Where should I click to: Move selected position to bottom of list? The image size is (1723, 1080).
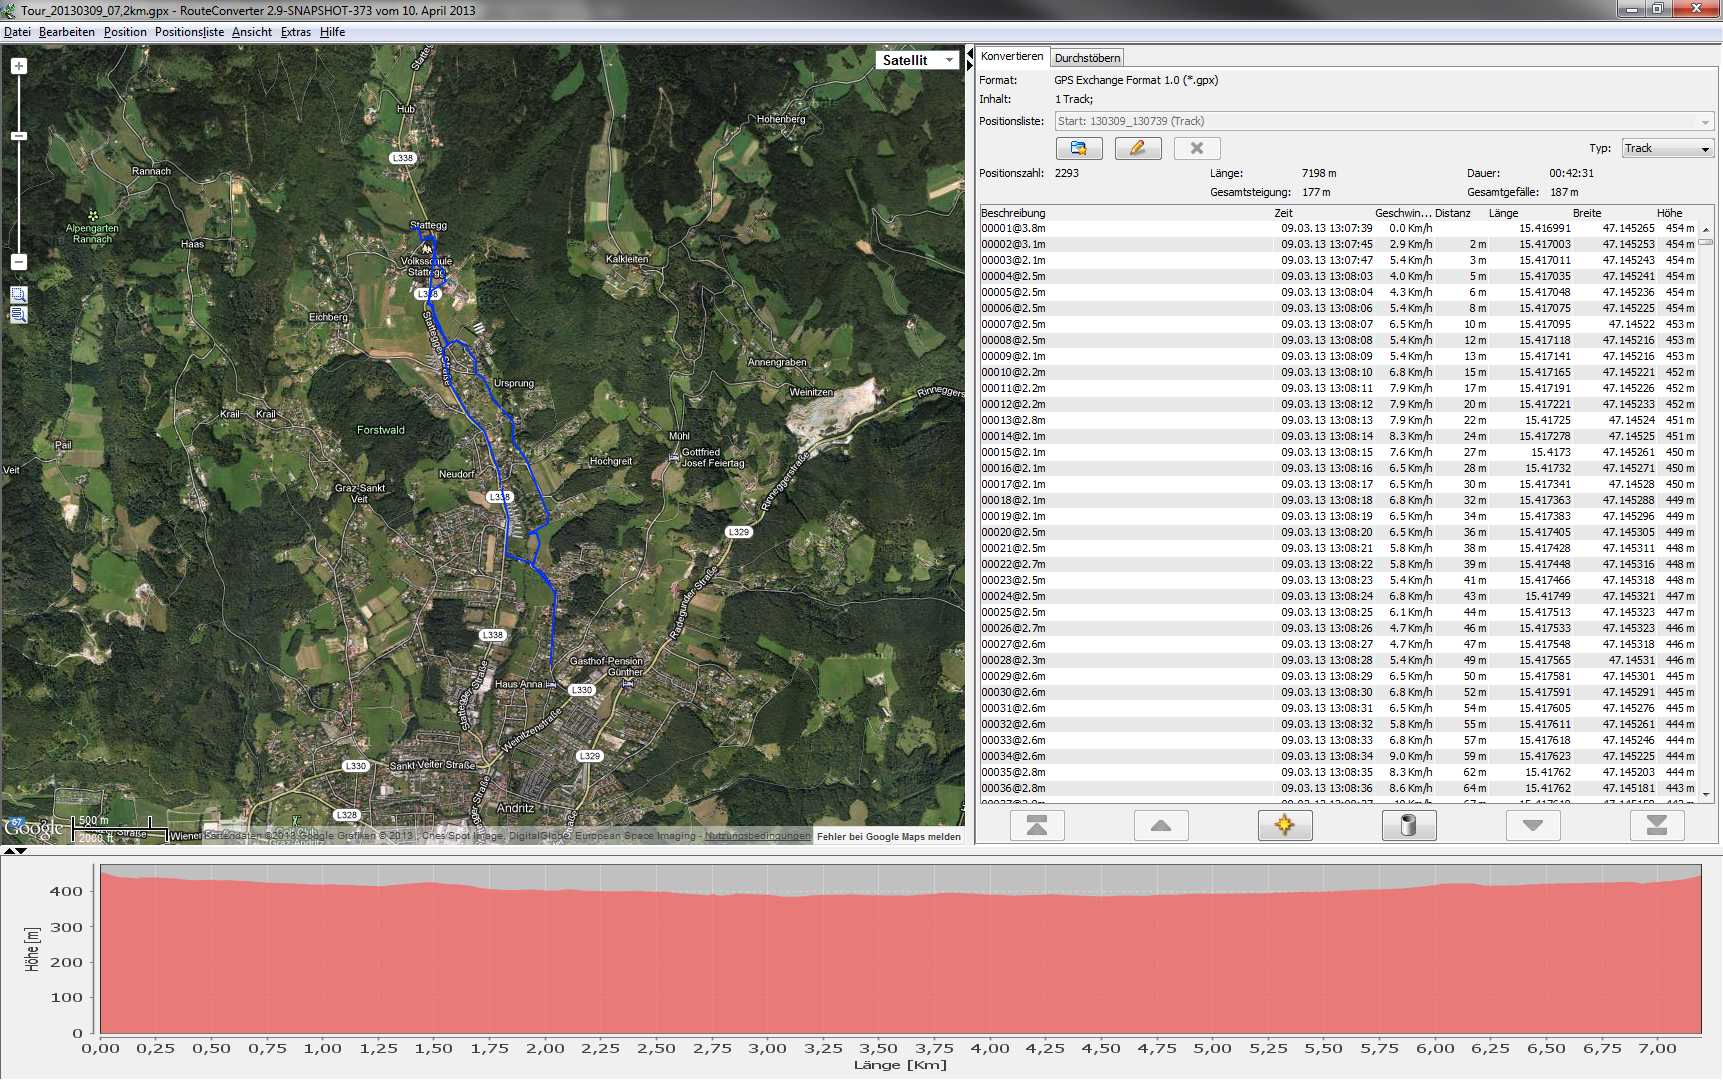click(1656, 825)
